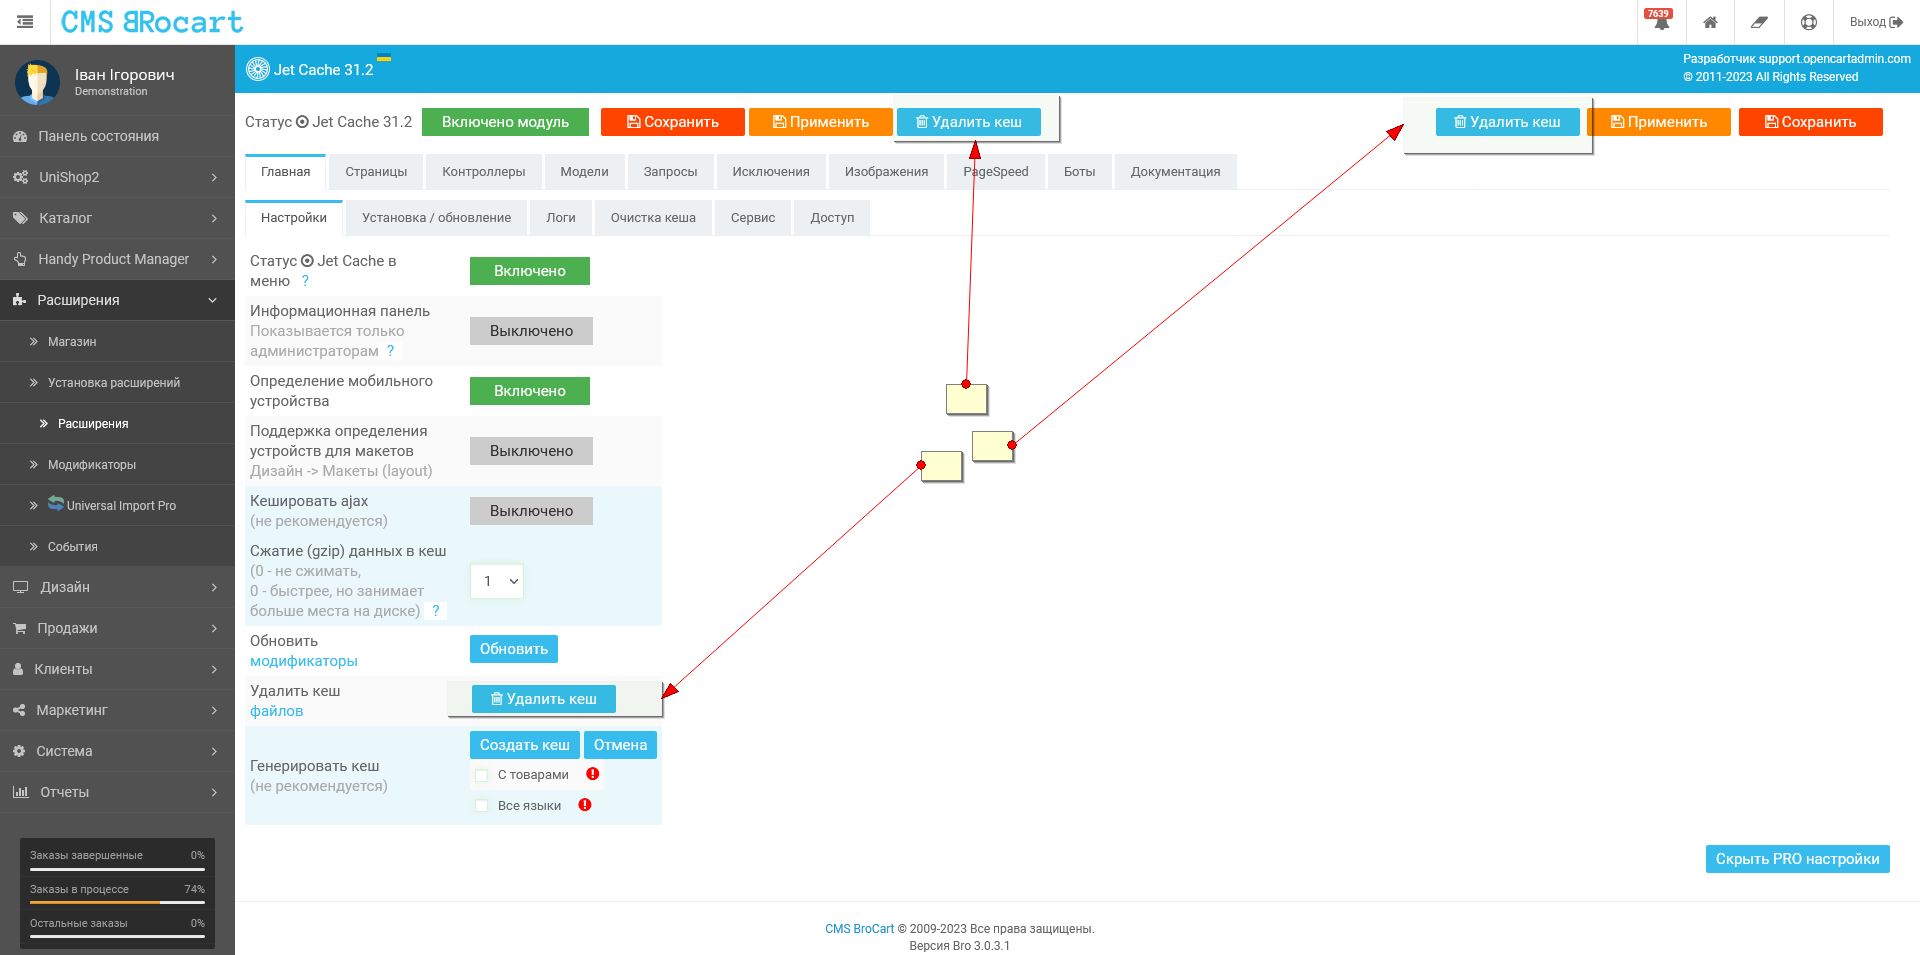Click the Система gear icon
The height and width of the screenshot is (955, 1920).
click(18, 751)
